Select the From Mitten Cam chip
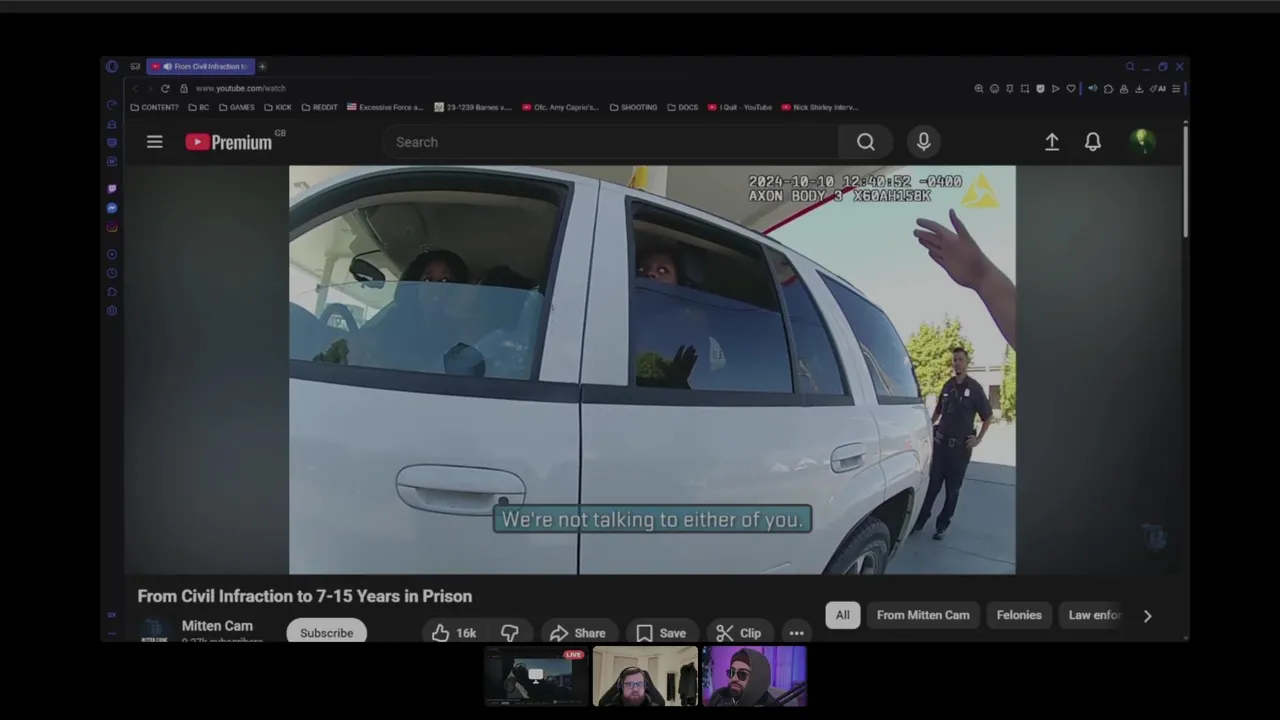1280x720 pixels. (x=923, y=615)
